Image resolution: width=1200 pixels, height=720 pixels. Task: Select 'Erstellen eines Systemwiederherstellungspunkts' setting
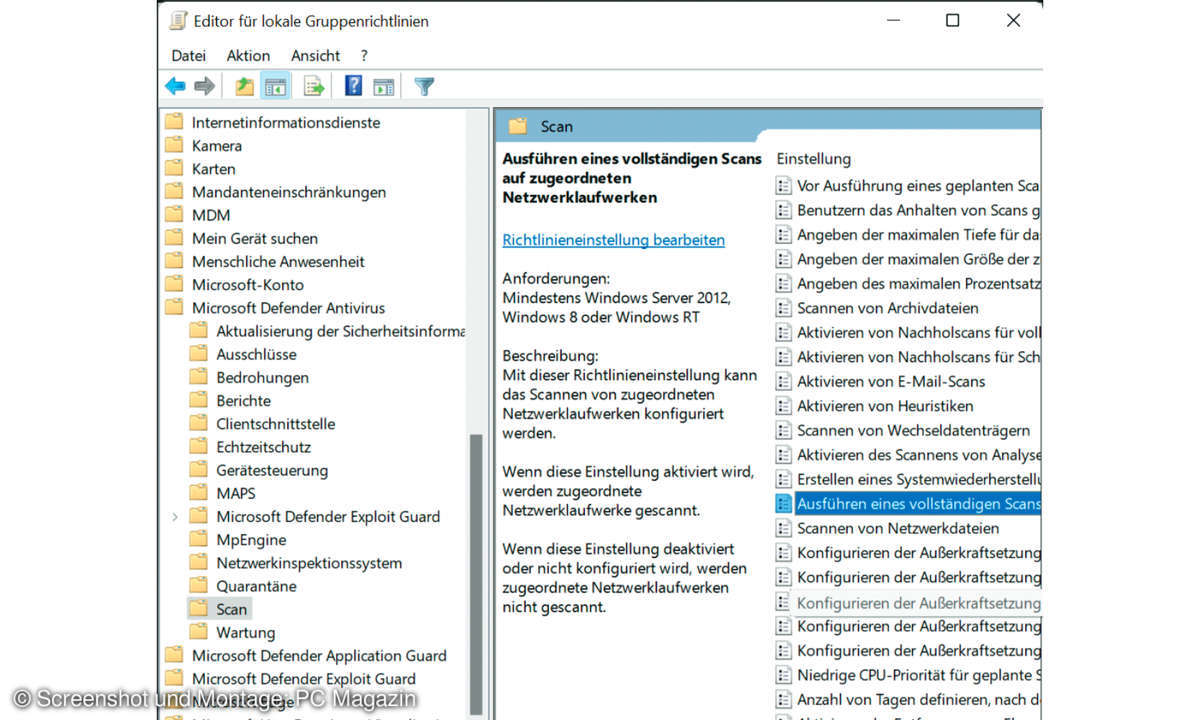(x=907, y=479)
